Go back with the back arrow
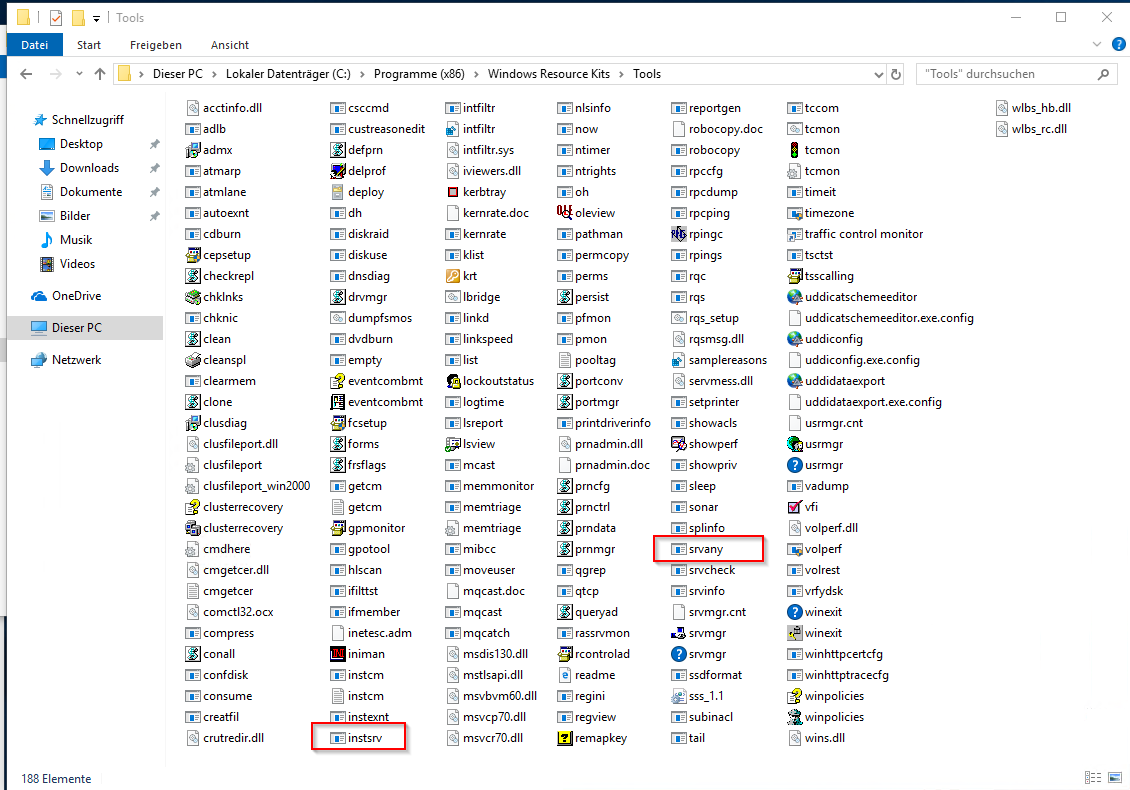 26,74
